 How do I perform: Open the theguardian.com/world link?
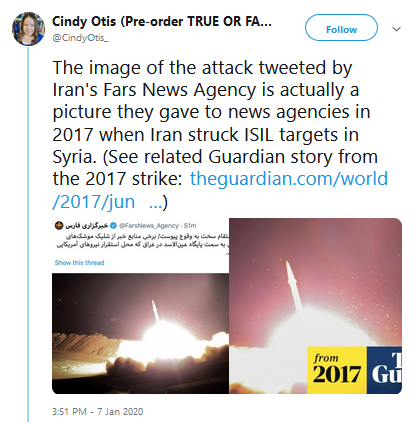click(289, 179)
